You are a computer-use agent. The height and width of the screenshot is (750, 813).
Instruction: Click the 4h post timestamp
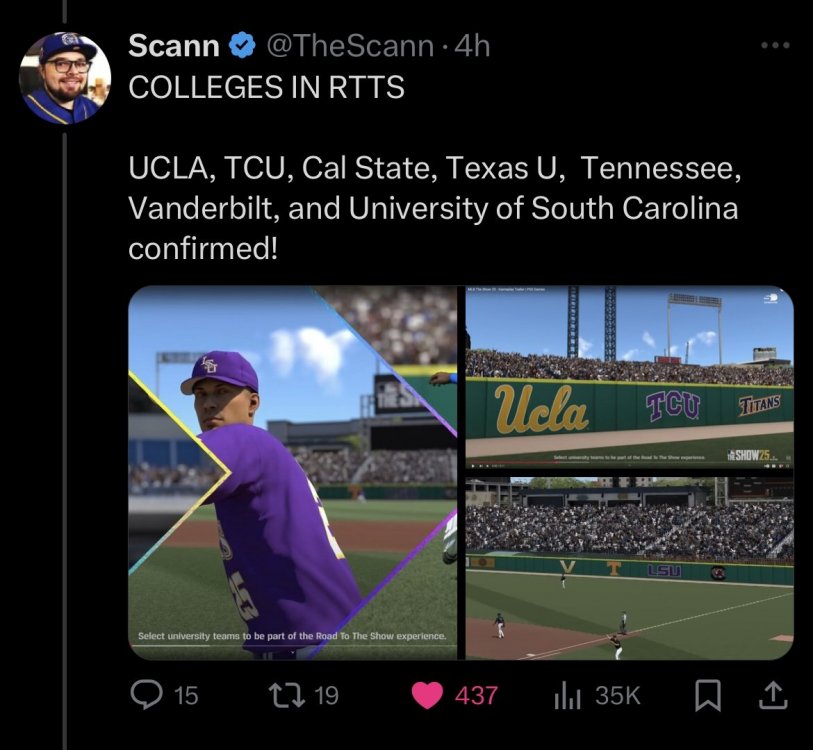point(472,46)
